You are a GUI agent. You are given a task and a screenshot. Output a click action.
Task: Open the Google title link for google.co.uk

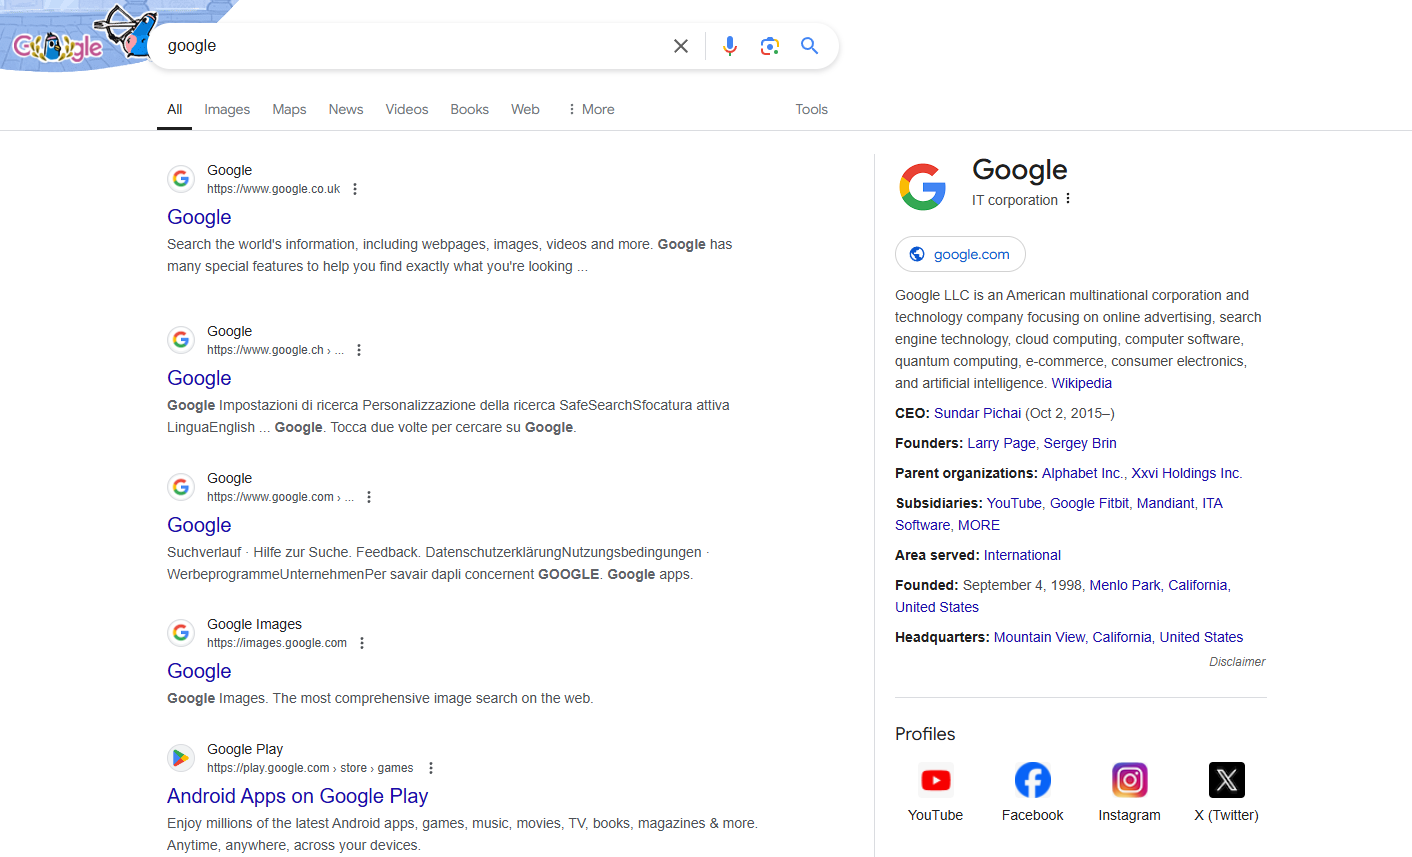[x=199, y=217]
